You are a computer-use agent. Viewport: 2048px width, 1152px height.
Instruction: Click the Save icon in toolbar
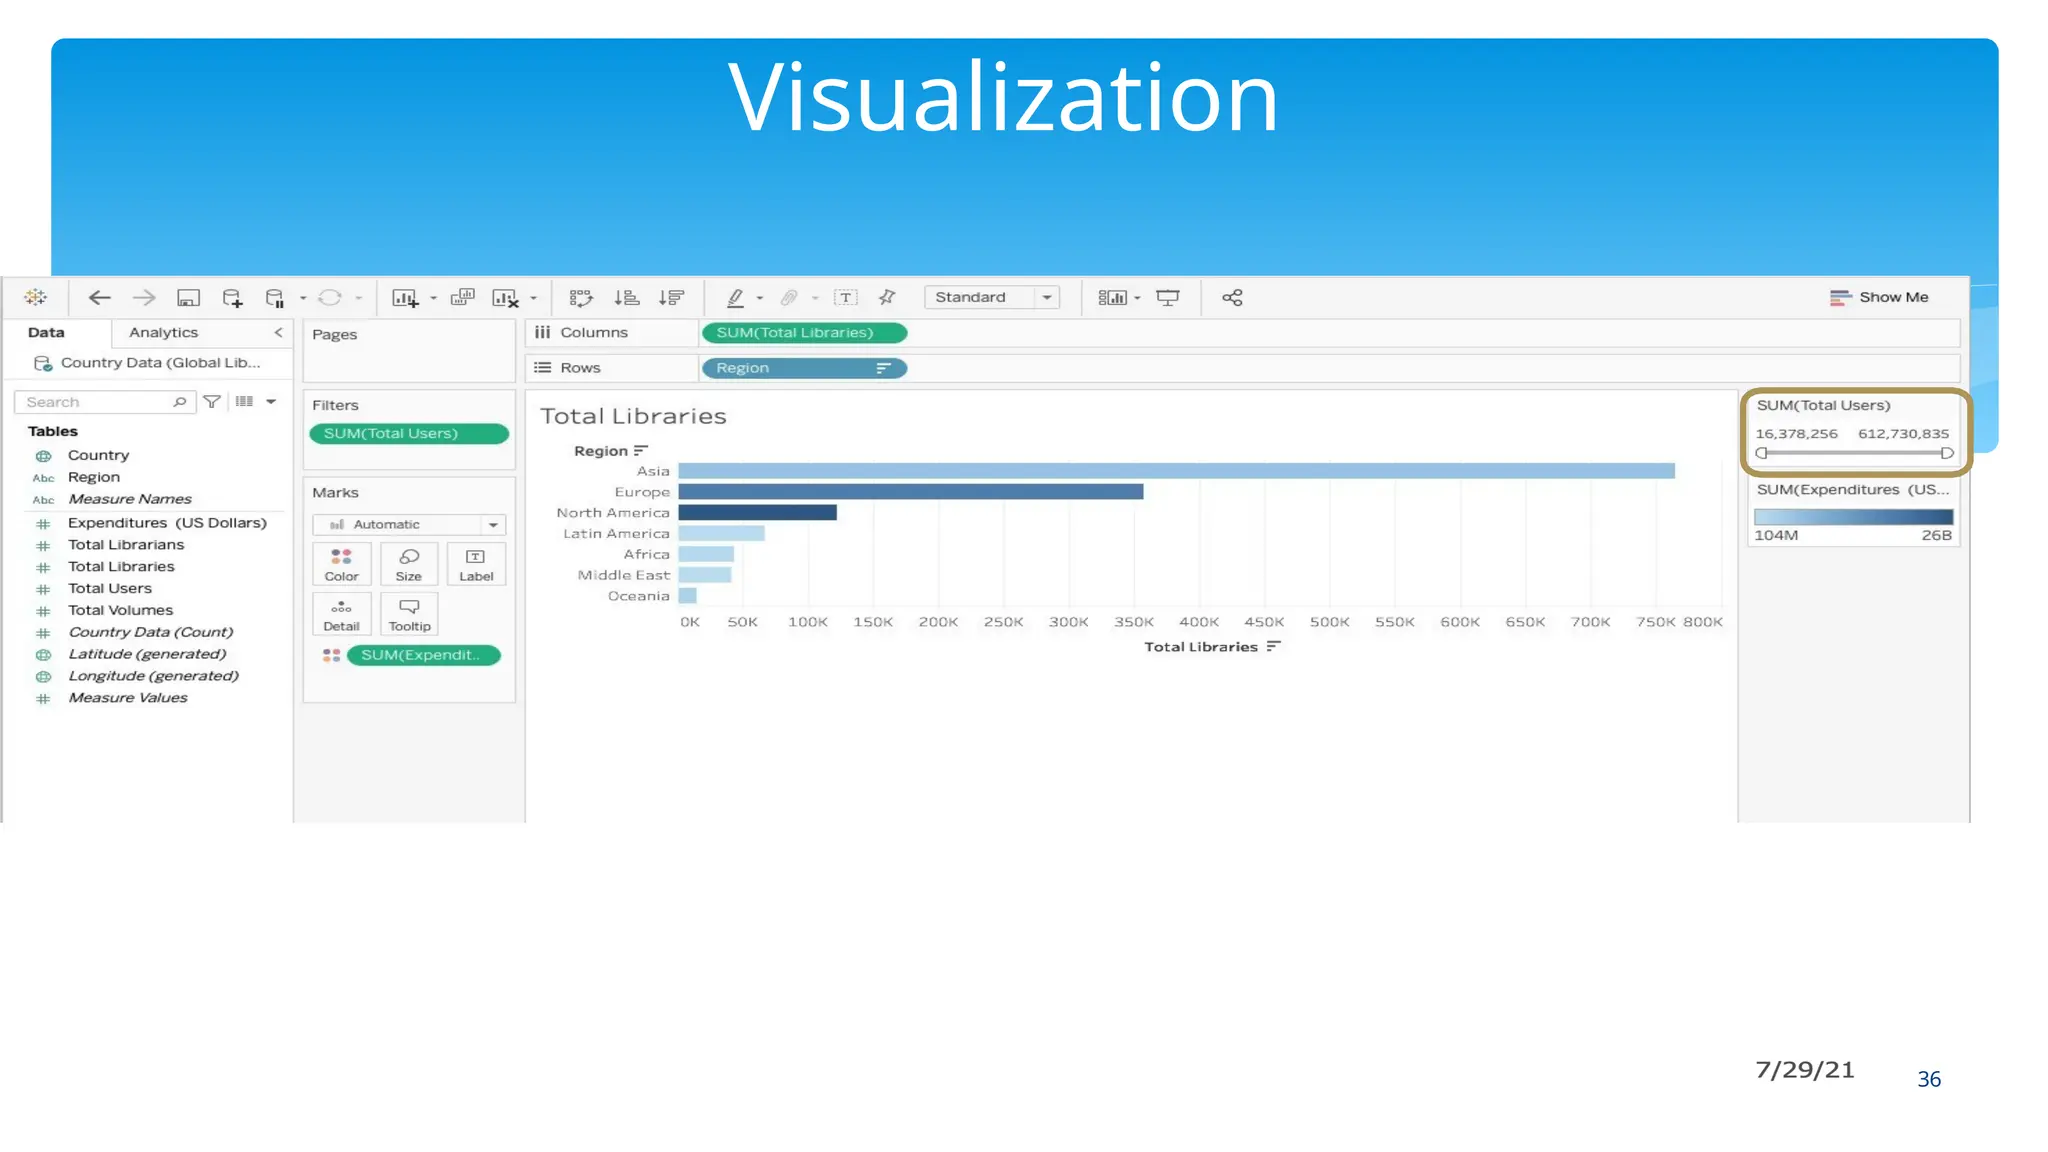click(x=188, y=298)
